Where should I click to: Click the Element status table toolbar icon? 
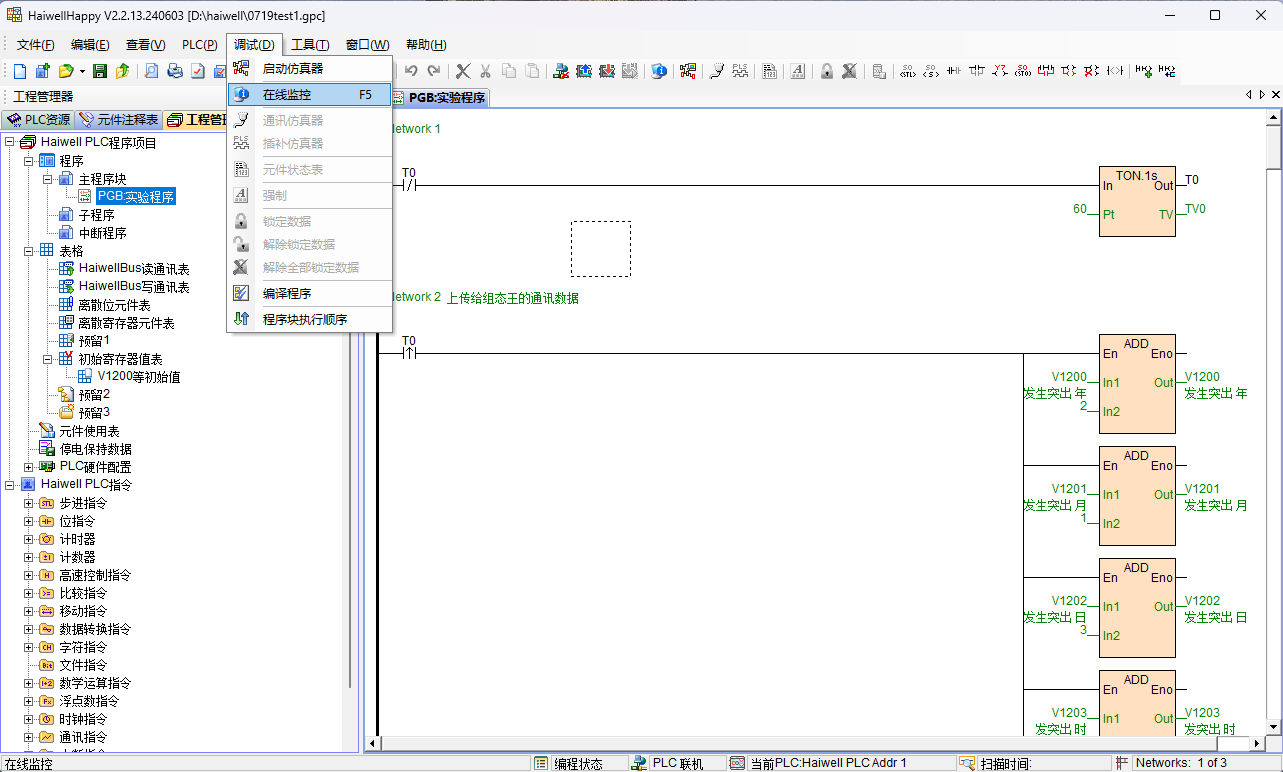click(770, 71)
